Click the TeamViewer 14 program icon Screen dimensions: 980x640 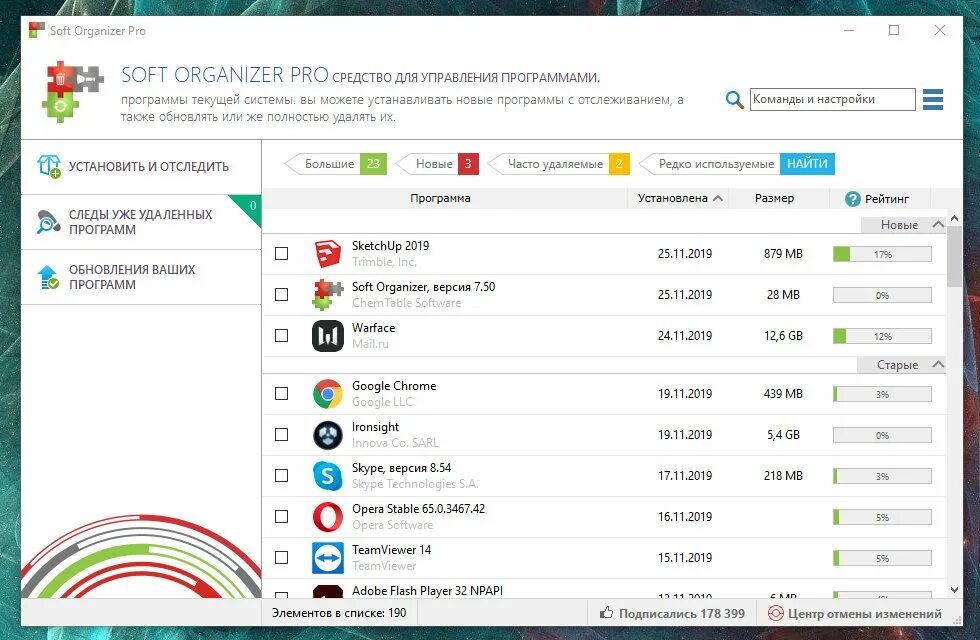coord(328,558)
